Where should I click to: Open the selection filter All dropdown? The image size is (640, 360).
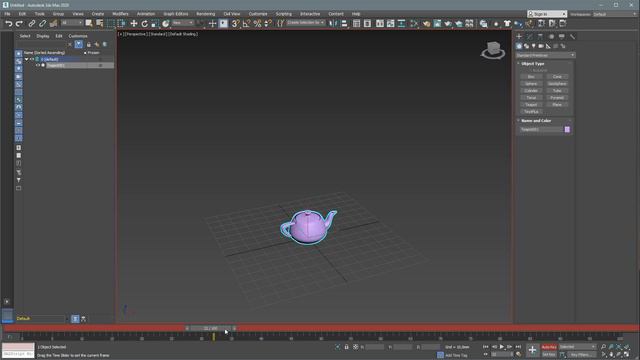click(x=71, y=23)
